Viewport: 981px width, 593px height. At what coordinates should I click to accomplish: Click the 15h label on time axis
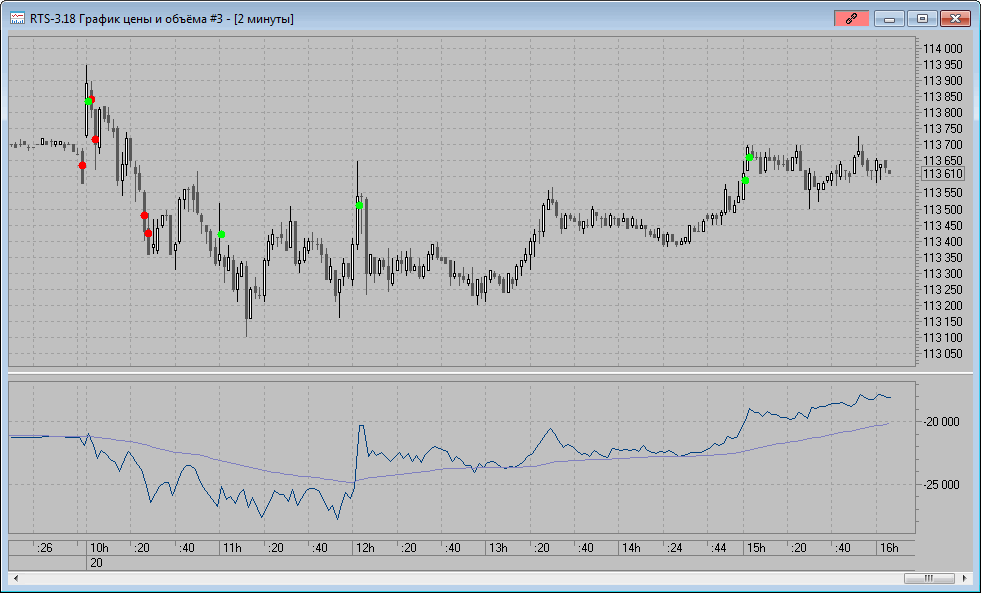coord(756,548)
